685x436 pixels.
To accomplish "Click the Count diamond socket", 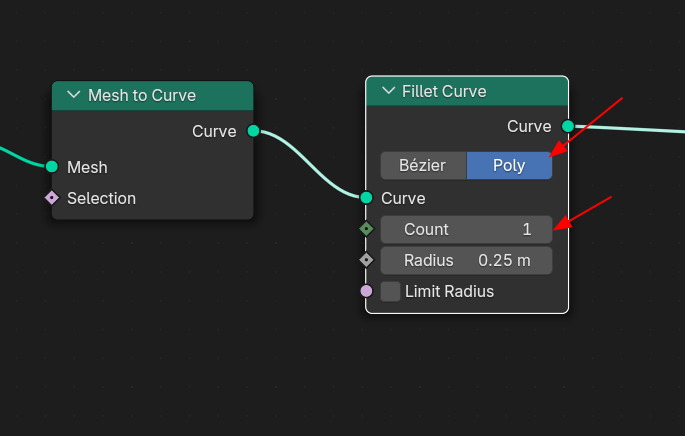I will point(367,229).
